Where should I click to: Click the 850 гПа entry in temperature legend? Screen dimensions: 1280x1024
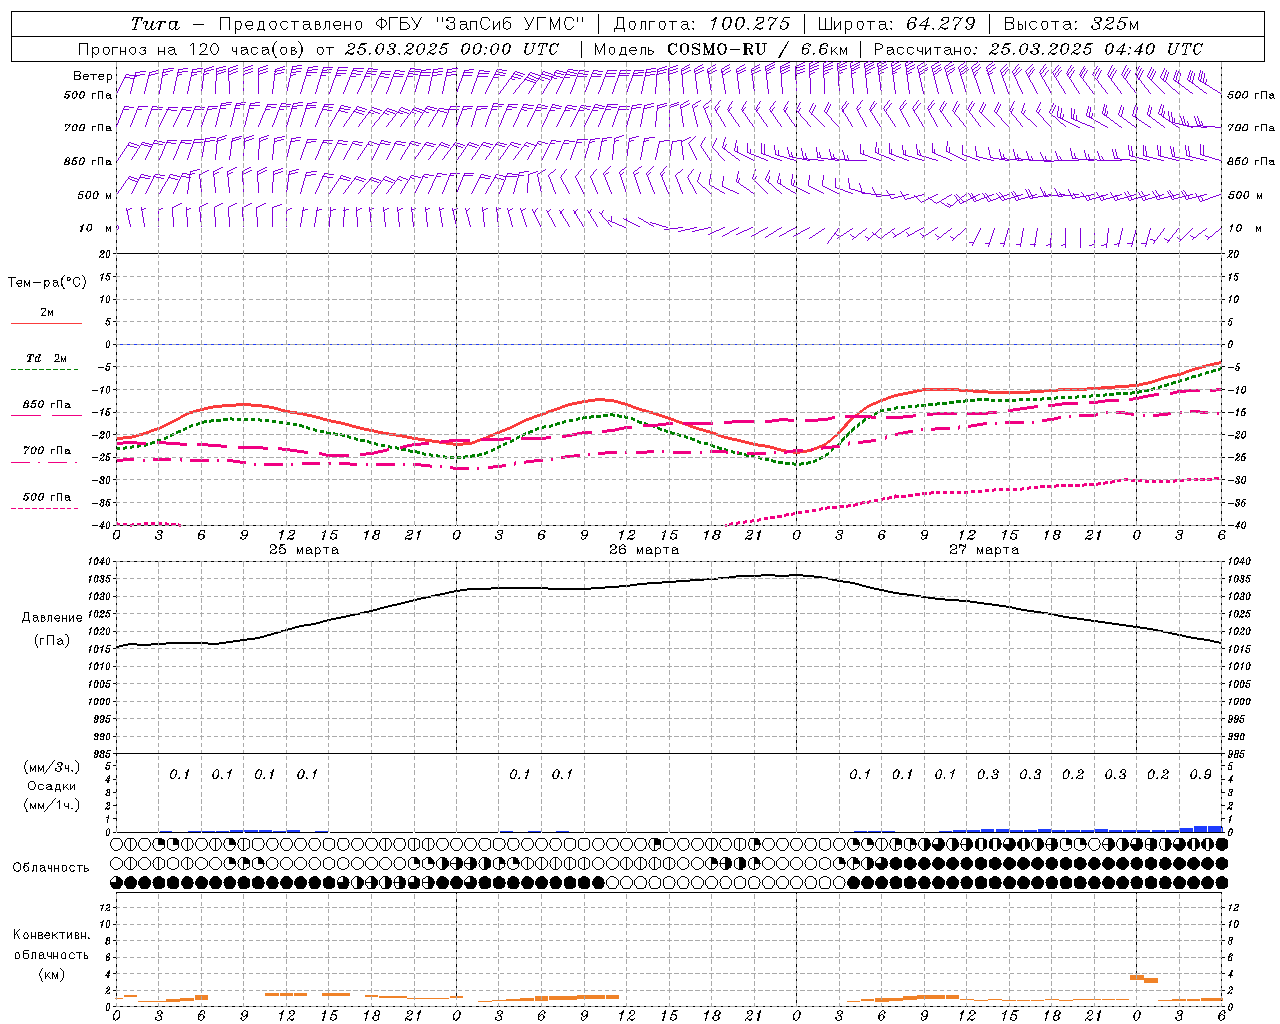tap(47, 405)
